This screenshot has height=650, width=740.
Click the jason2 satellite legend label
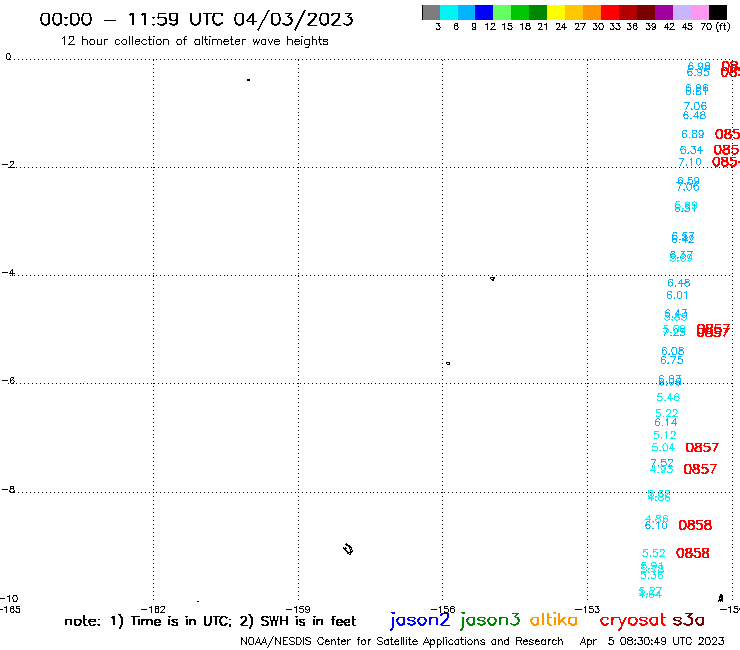[x=420, y=620]
